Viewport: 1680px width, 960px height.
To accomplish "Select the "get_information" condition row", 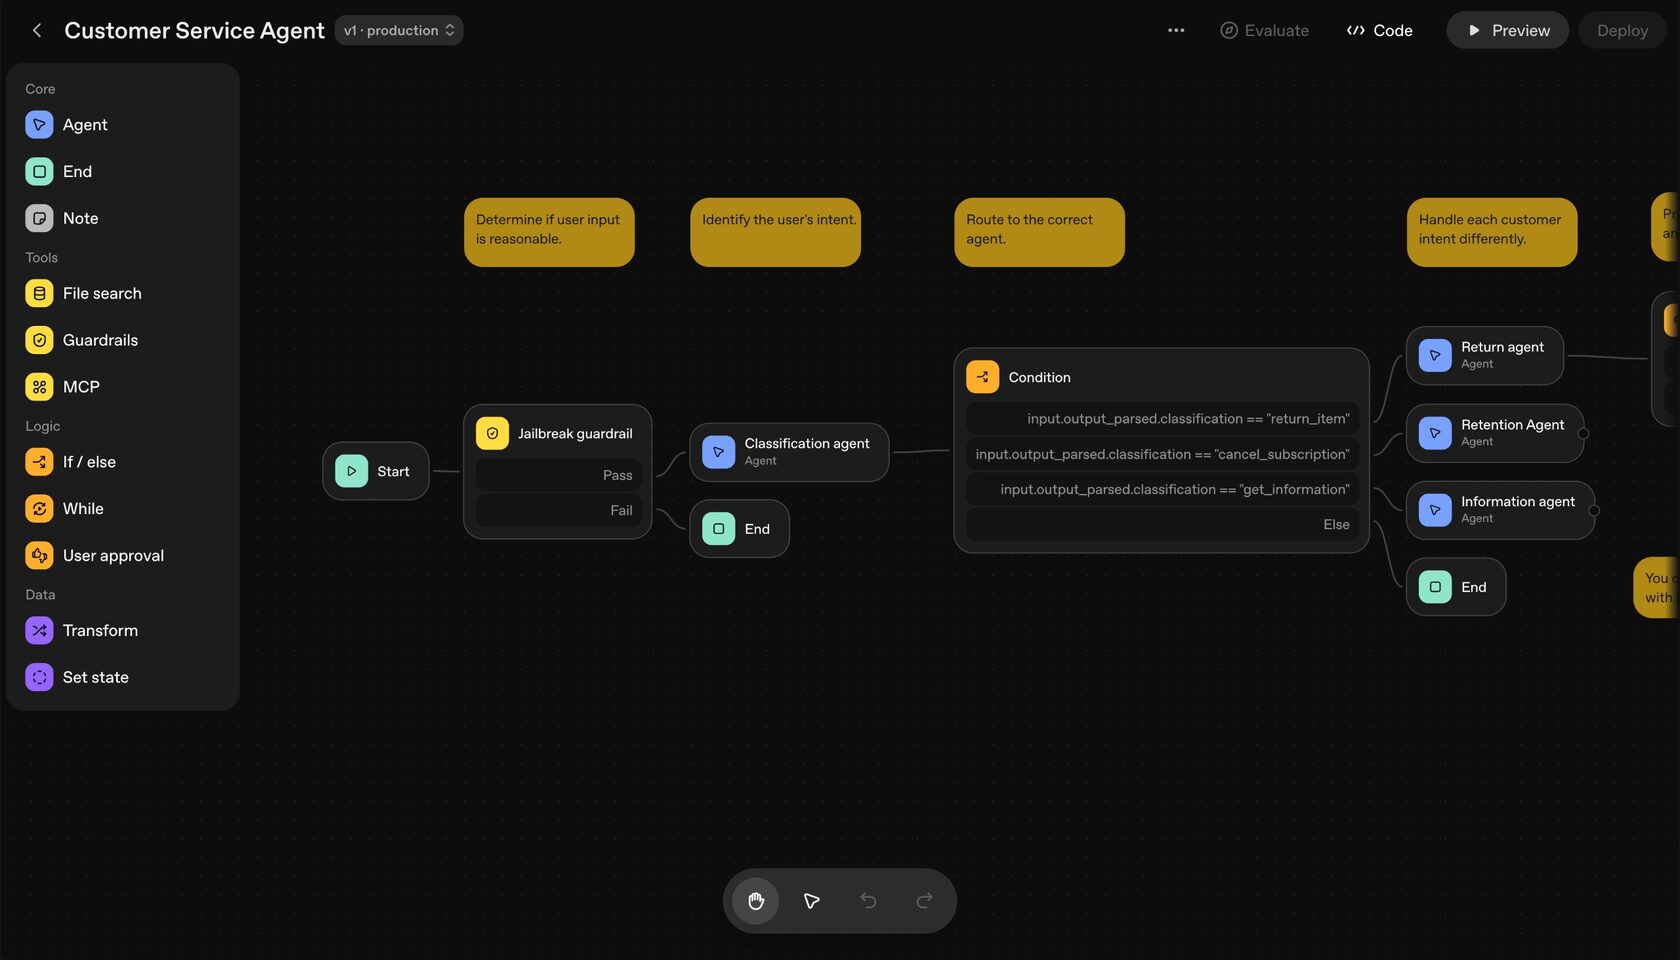I will coord(1162,489).
